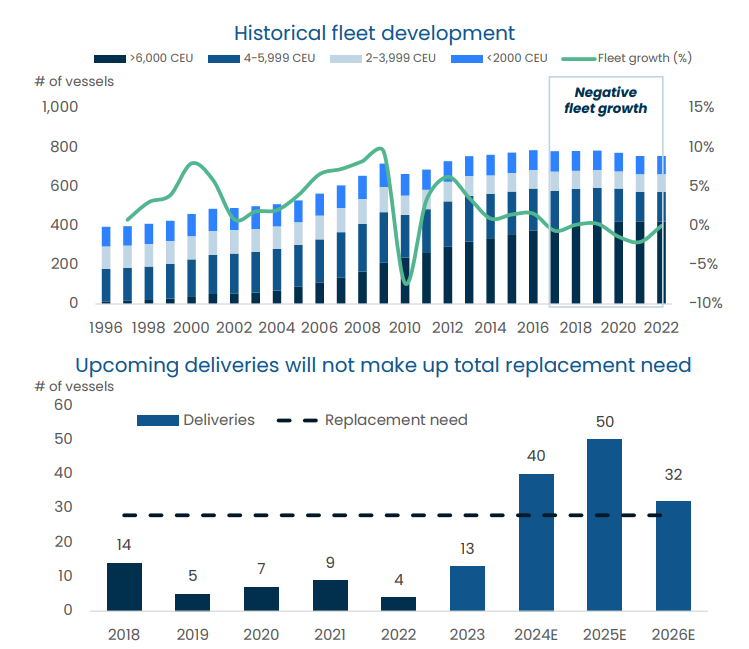Screen dimensions: 749x649
Task: Select the 1,000 label on the vessels axis
Action: point(59,108)
